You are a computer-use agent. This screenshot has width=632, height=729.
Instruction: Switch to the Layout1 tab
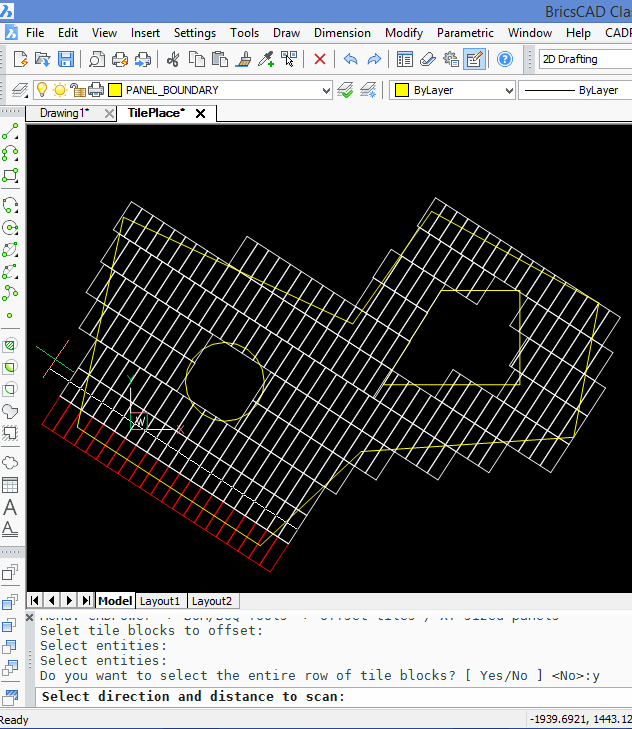coord(160,601)
